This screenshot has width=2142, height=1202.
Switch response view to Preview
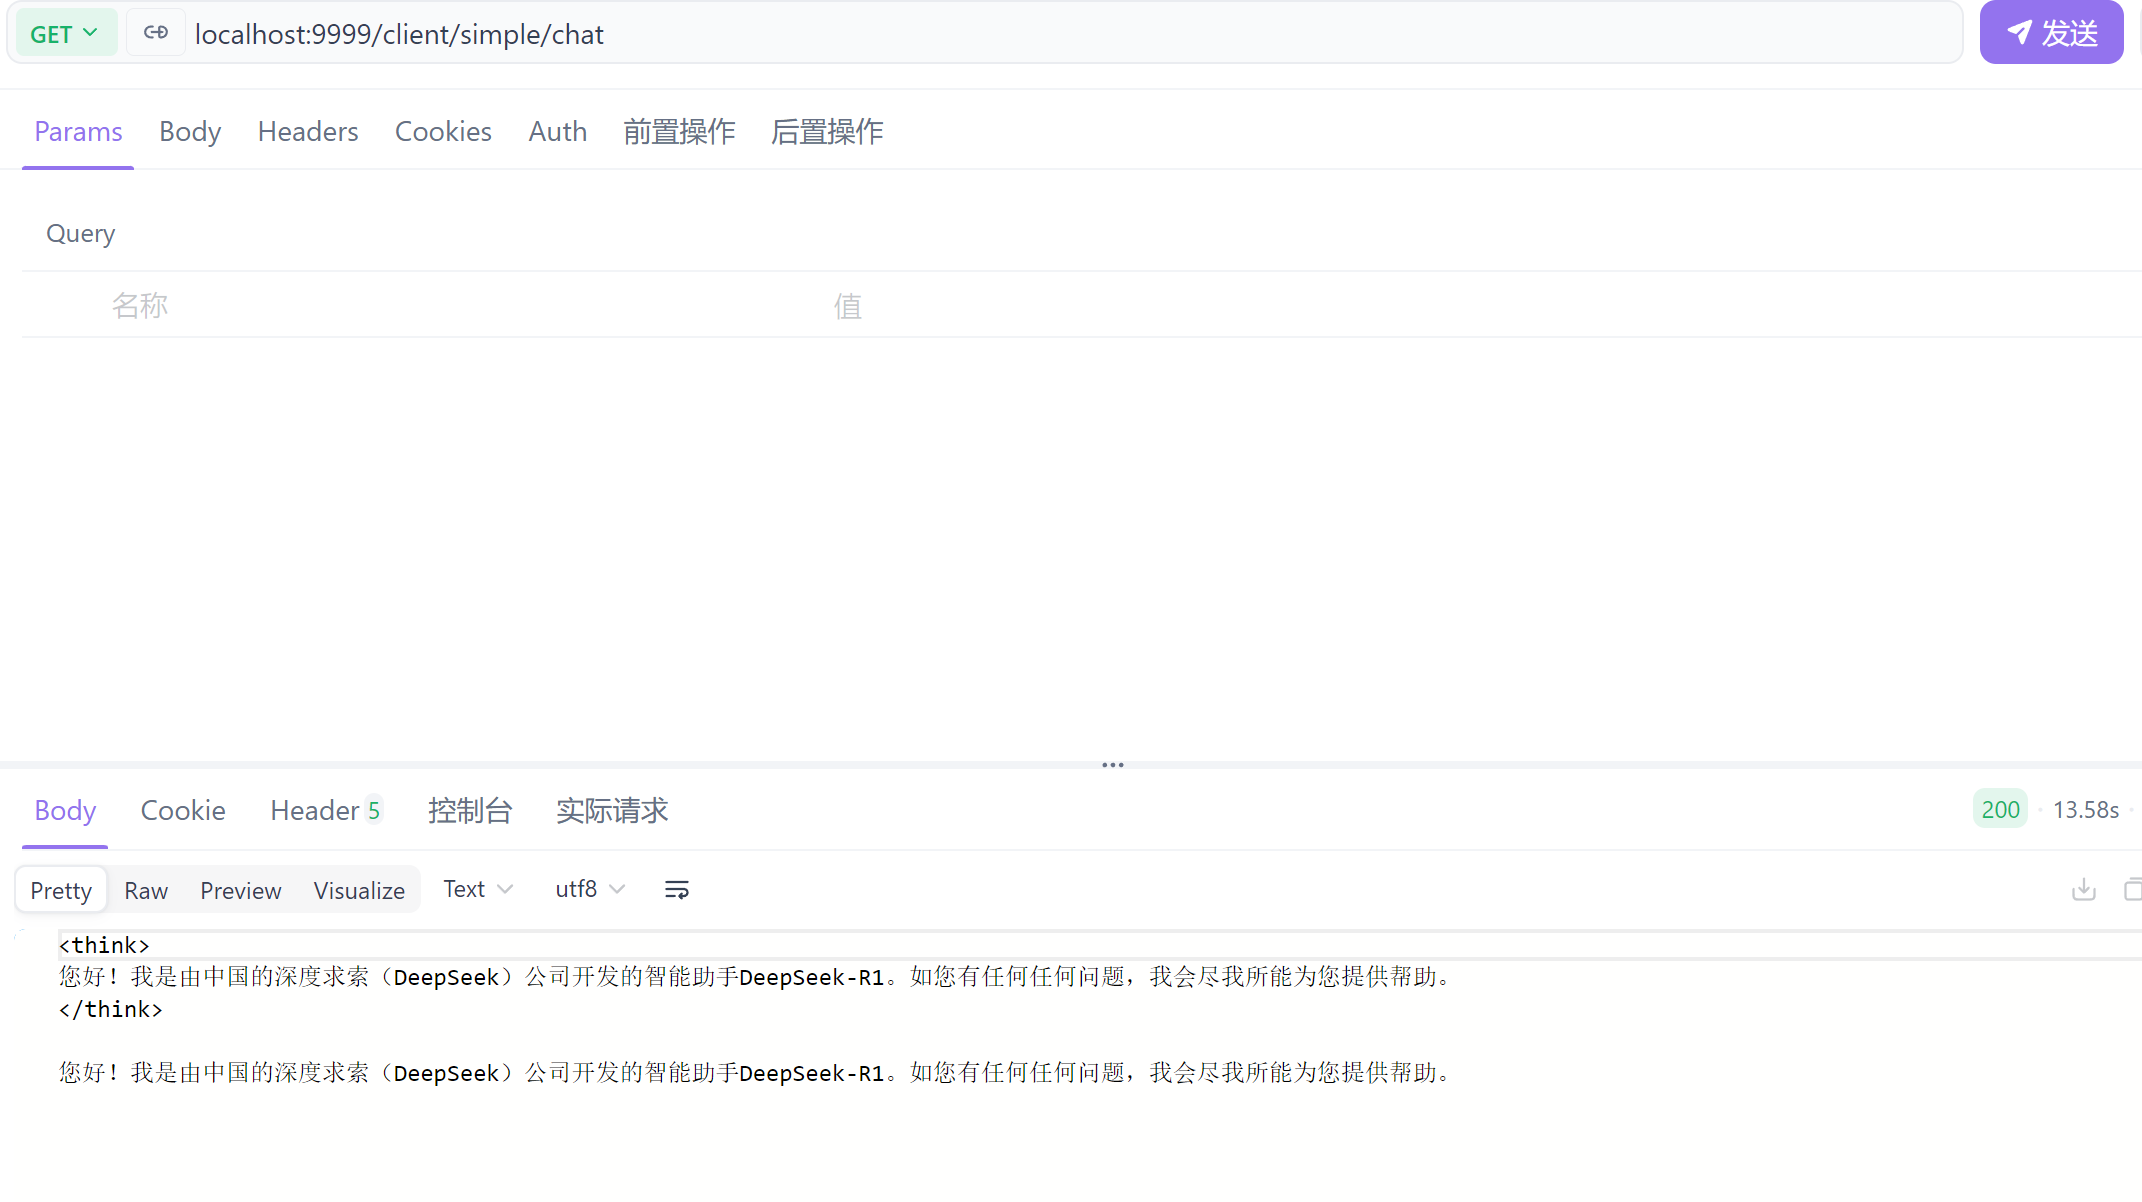pyautogui.click(x=240, y=890)
